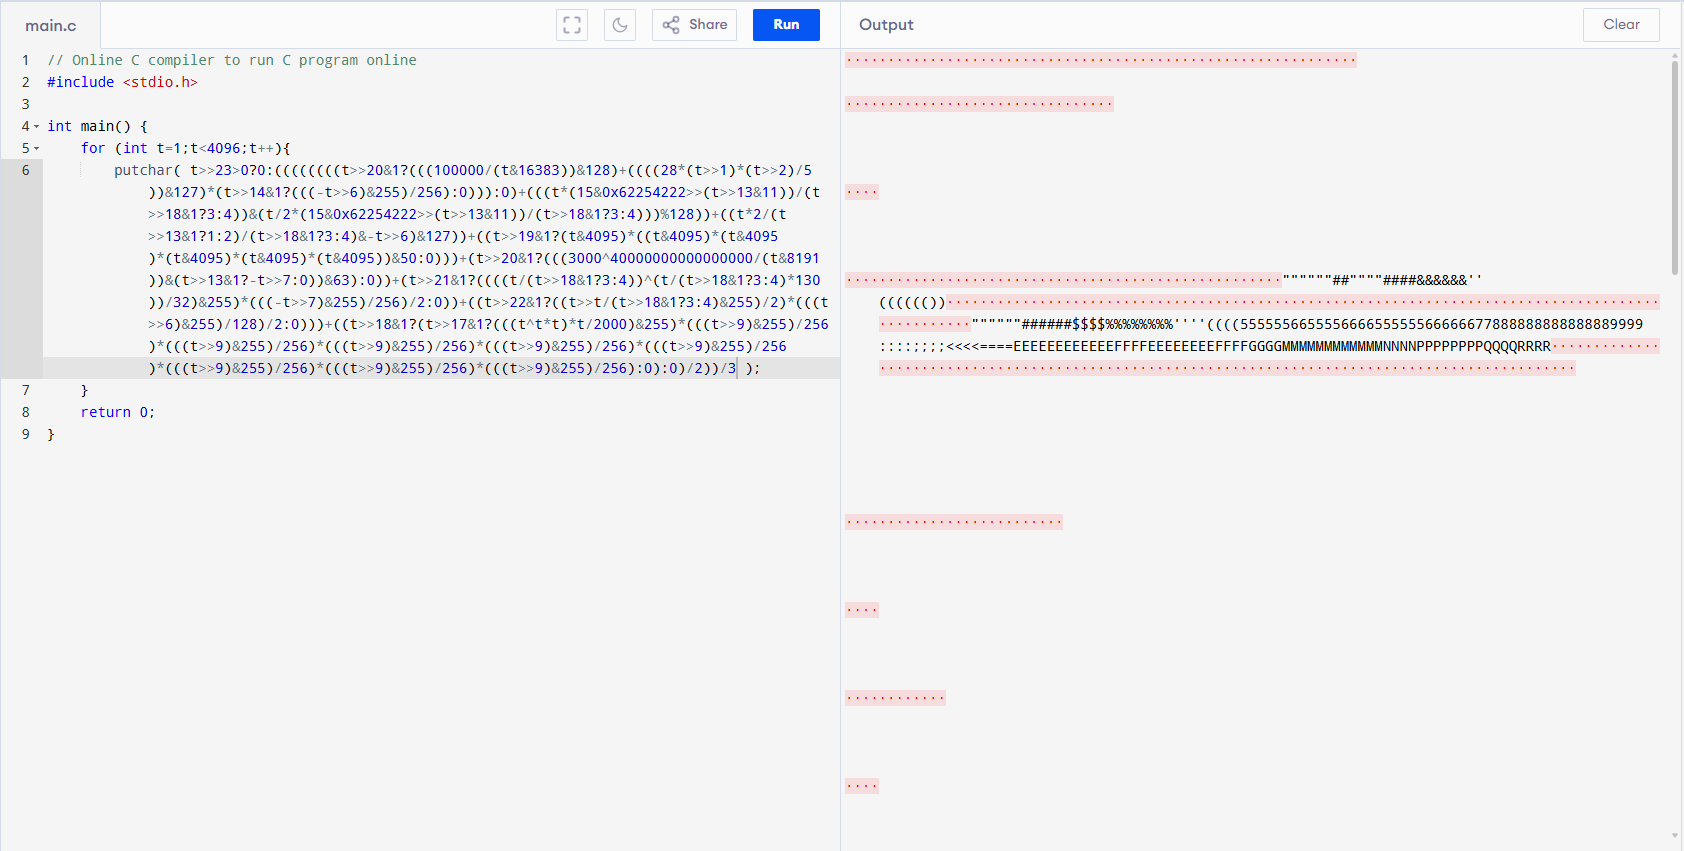1684x851 pixels.
Task: Click the scroll down arrow in output
Action: click(x=1674, y=836)
